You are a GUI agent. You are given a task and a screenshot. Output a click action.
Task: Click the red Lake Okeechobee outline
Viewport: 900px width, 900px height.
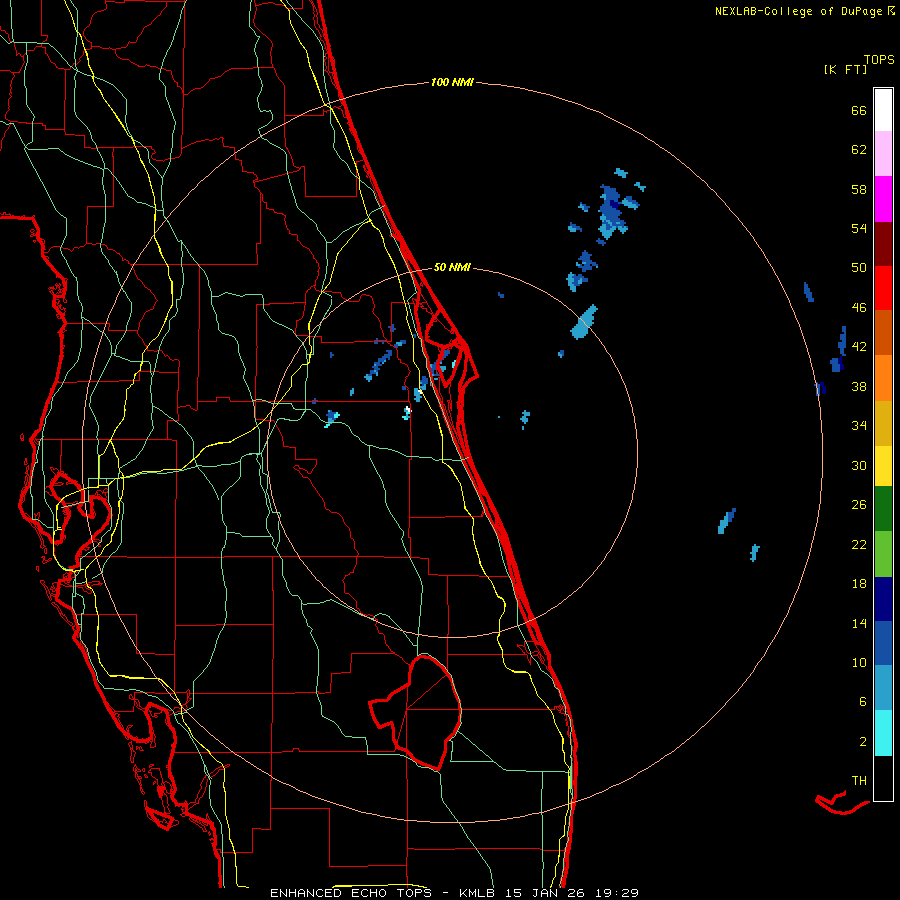418,712
